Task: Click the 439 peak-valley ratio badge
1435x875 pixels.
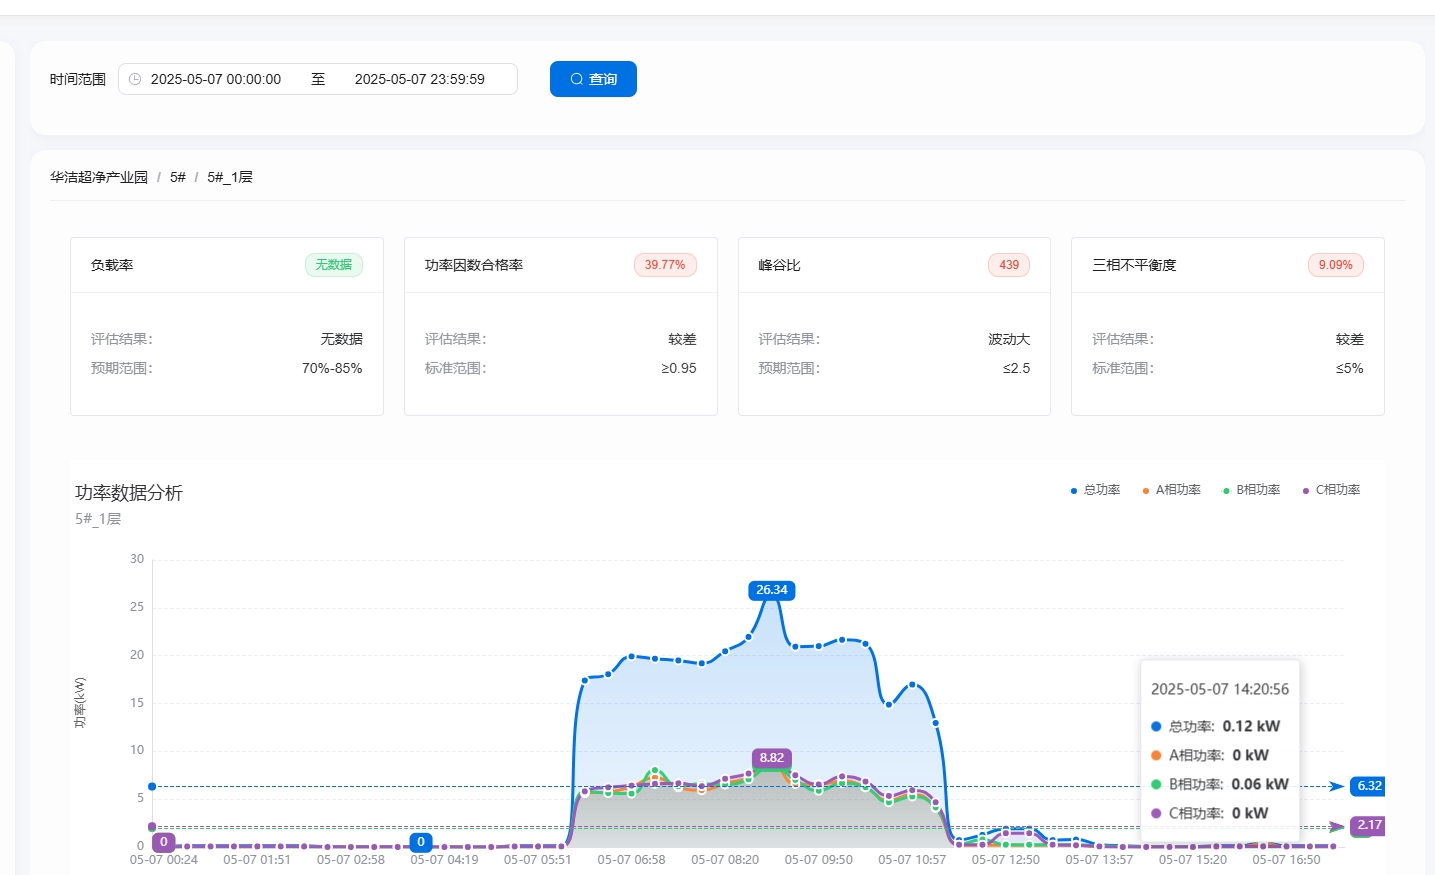Action: click(1008, 265)
